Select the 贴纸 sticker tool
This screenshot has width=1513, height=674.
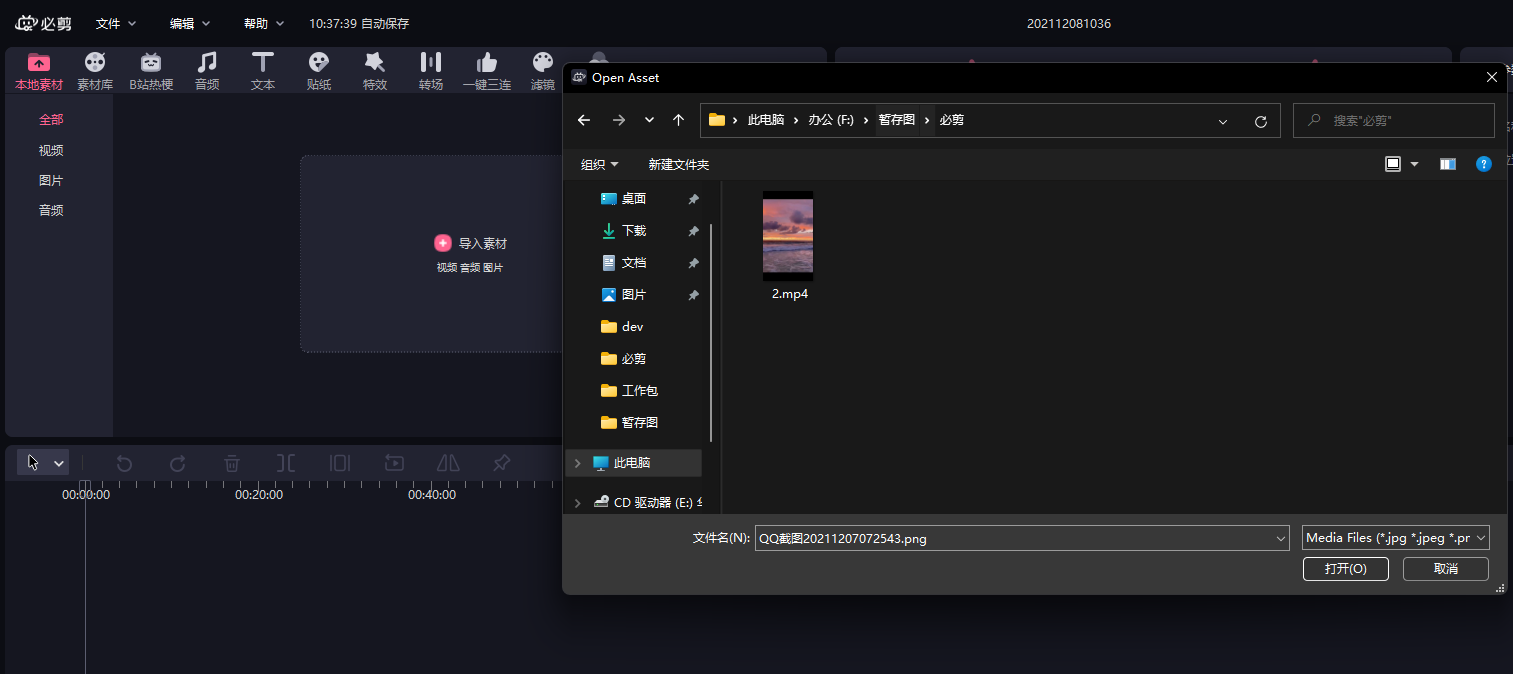pos(319,70)
